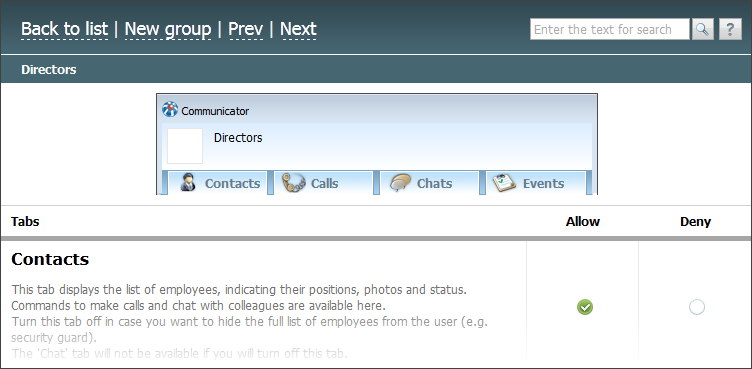Screen dimensions: 752x369
Task: Go to Next group
Action: tap(298, 29)
